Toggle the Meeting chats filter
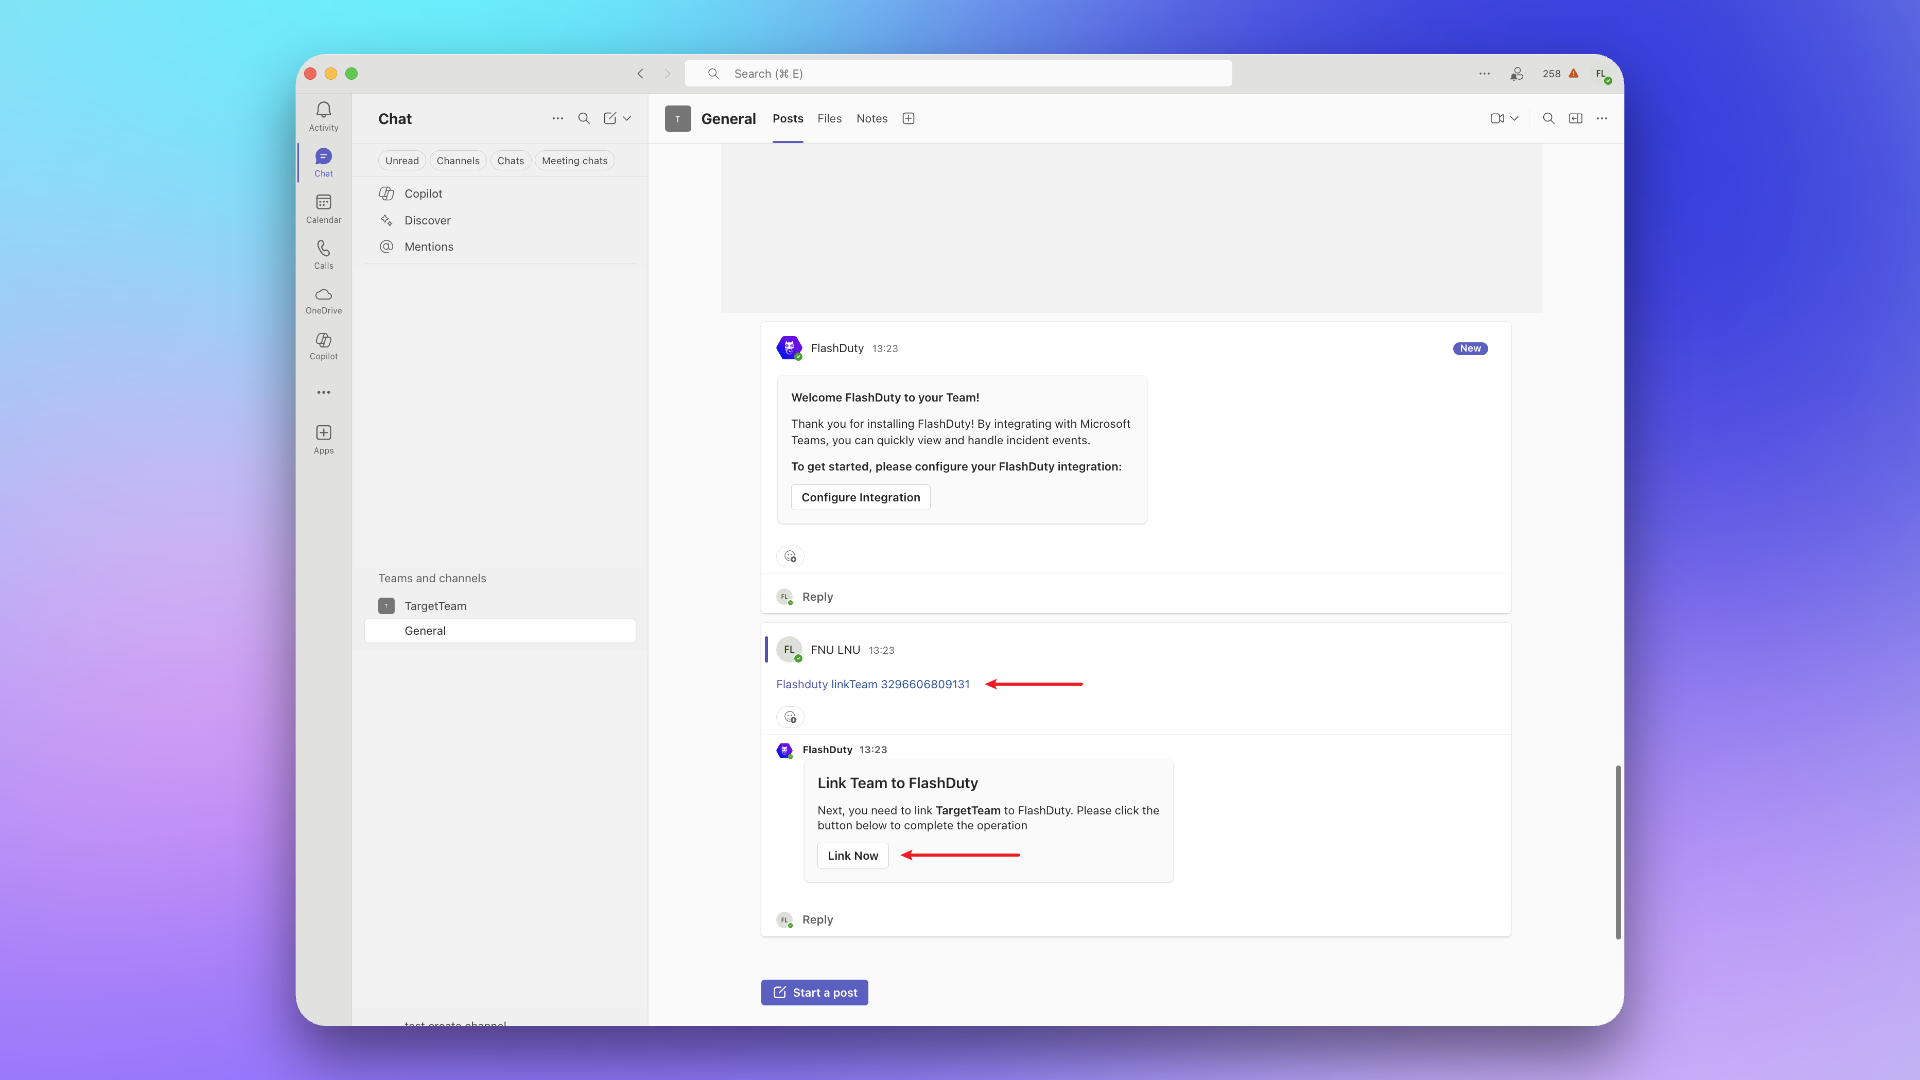The height and width of the screenshot is (1080, 1920). click(574, 161)
